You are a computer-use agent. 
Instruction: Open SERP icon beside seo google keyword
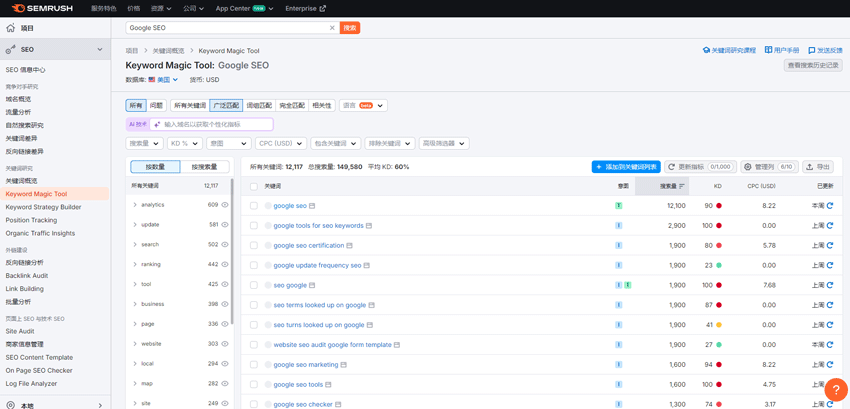312,285
